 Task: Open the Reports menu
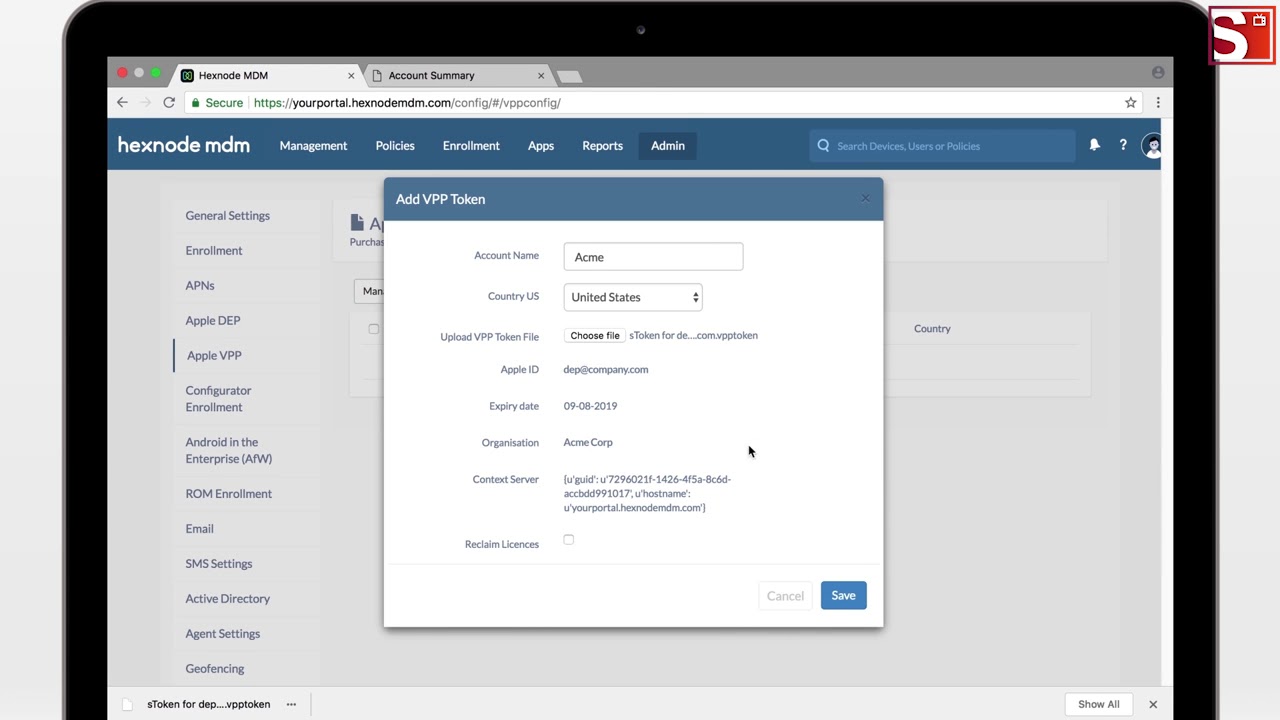tap(602, 145)
